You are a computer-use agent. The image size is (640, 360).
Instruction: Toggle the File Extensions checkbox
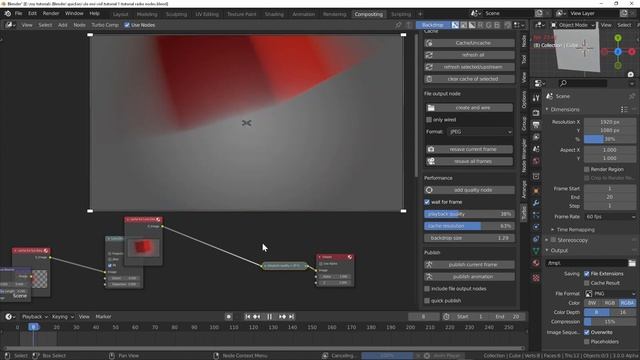(587, 274)
